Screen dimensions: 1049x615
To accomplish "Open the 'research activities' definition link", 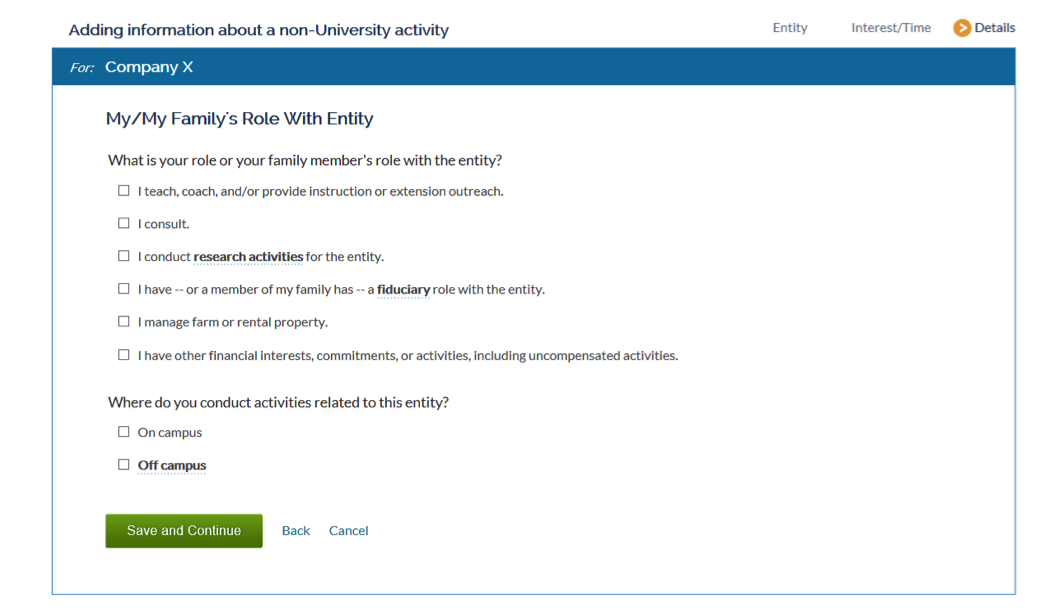I will tap(248, 257).
